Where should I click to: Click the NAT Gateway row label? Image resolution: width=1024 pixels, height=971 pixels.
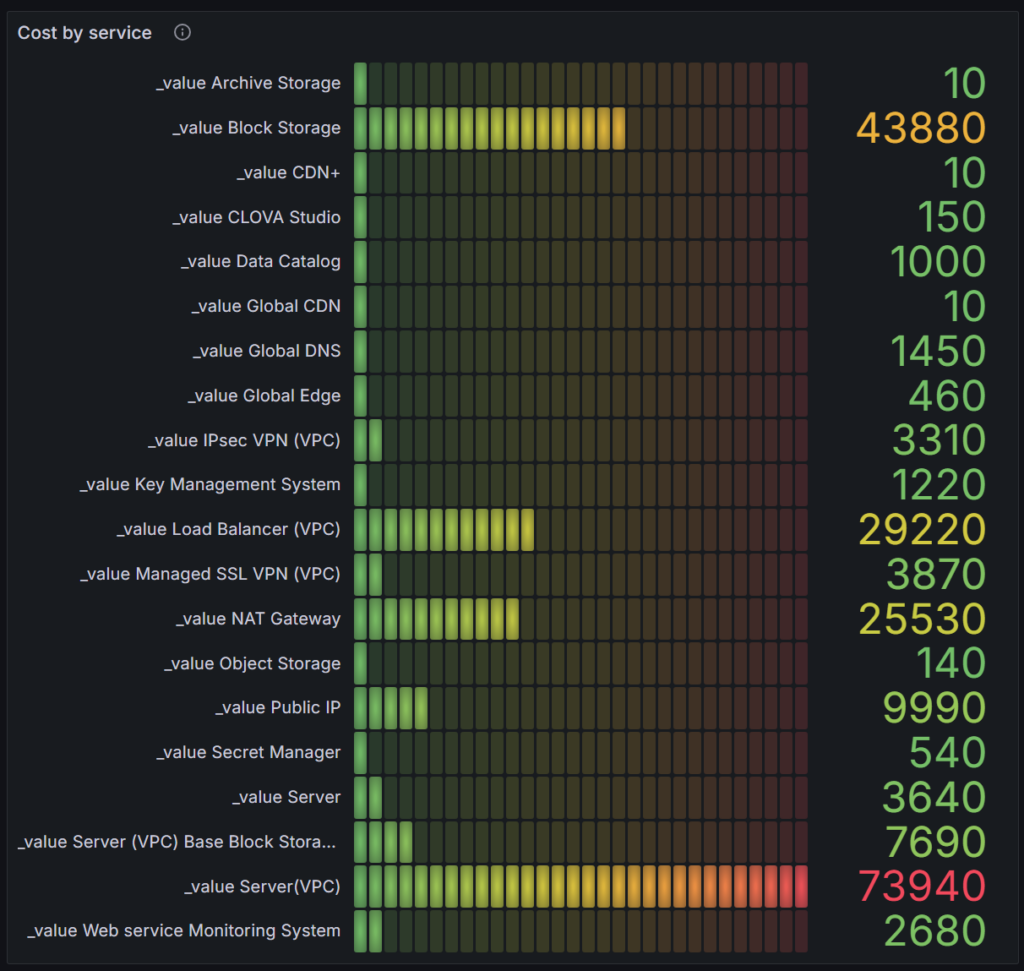258,619
